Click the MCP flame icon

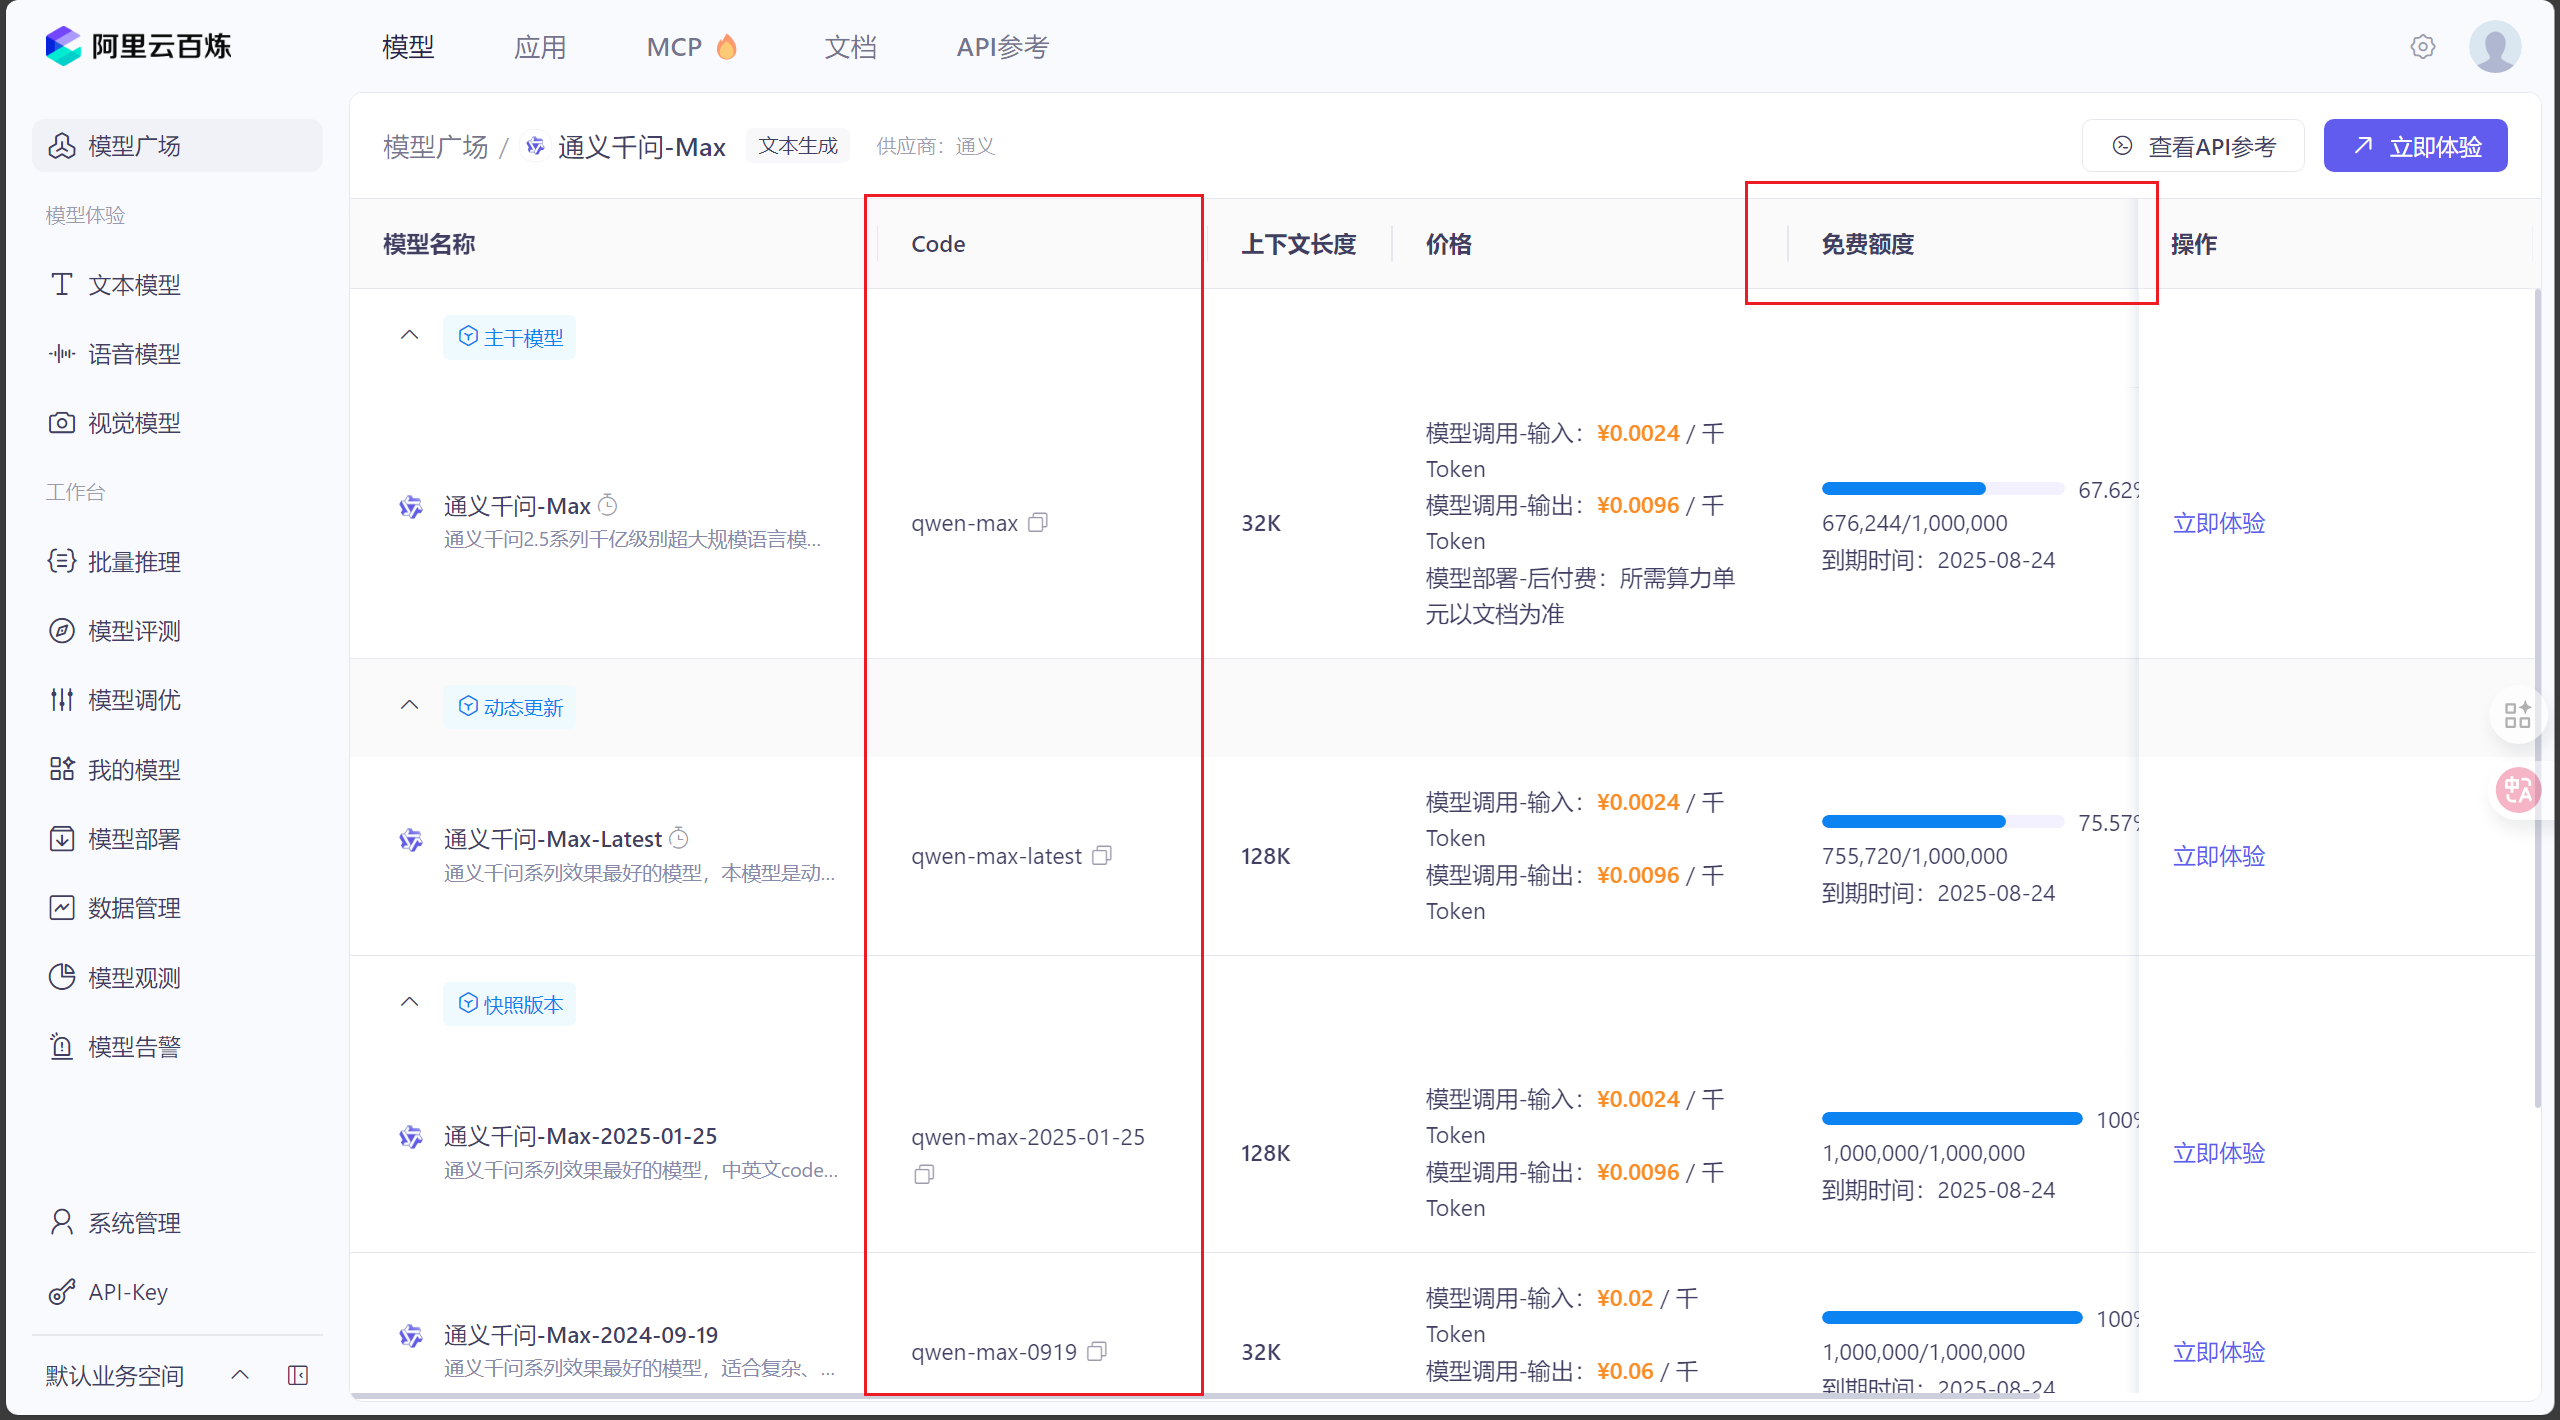click(x=727, y=46)
